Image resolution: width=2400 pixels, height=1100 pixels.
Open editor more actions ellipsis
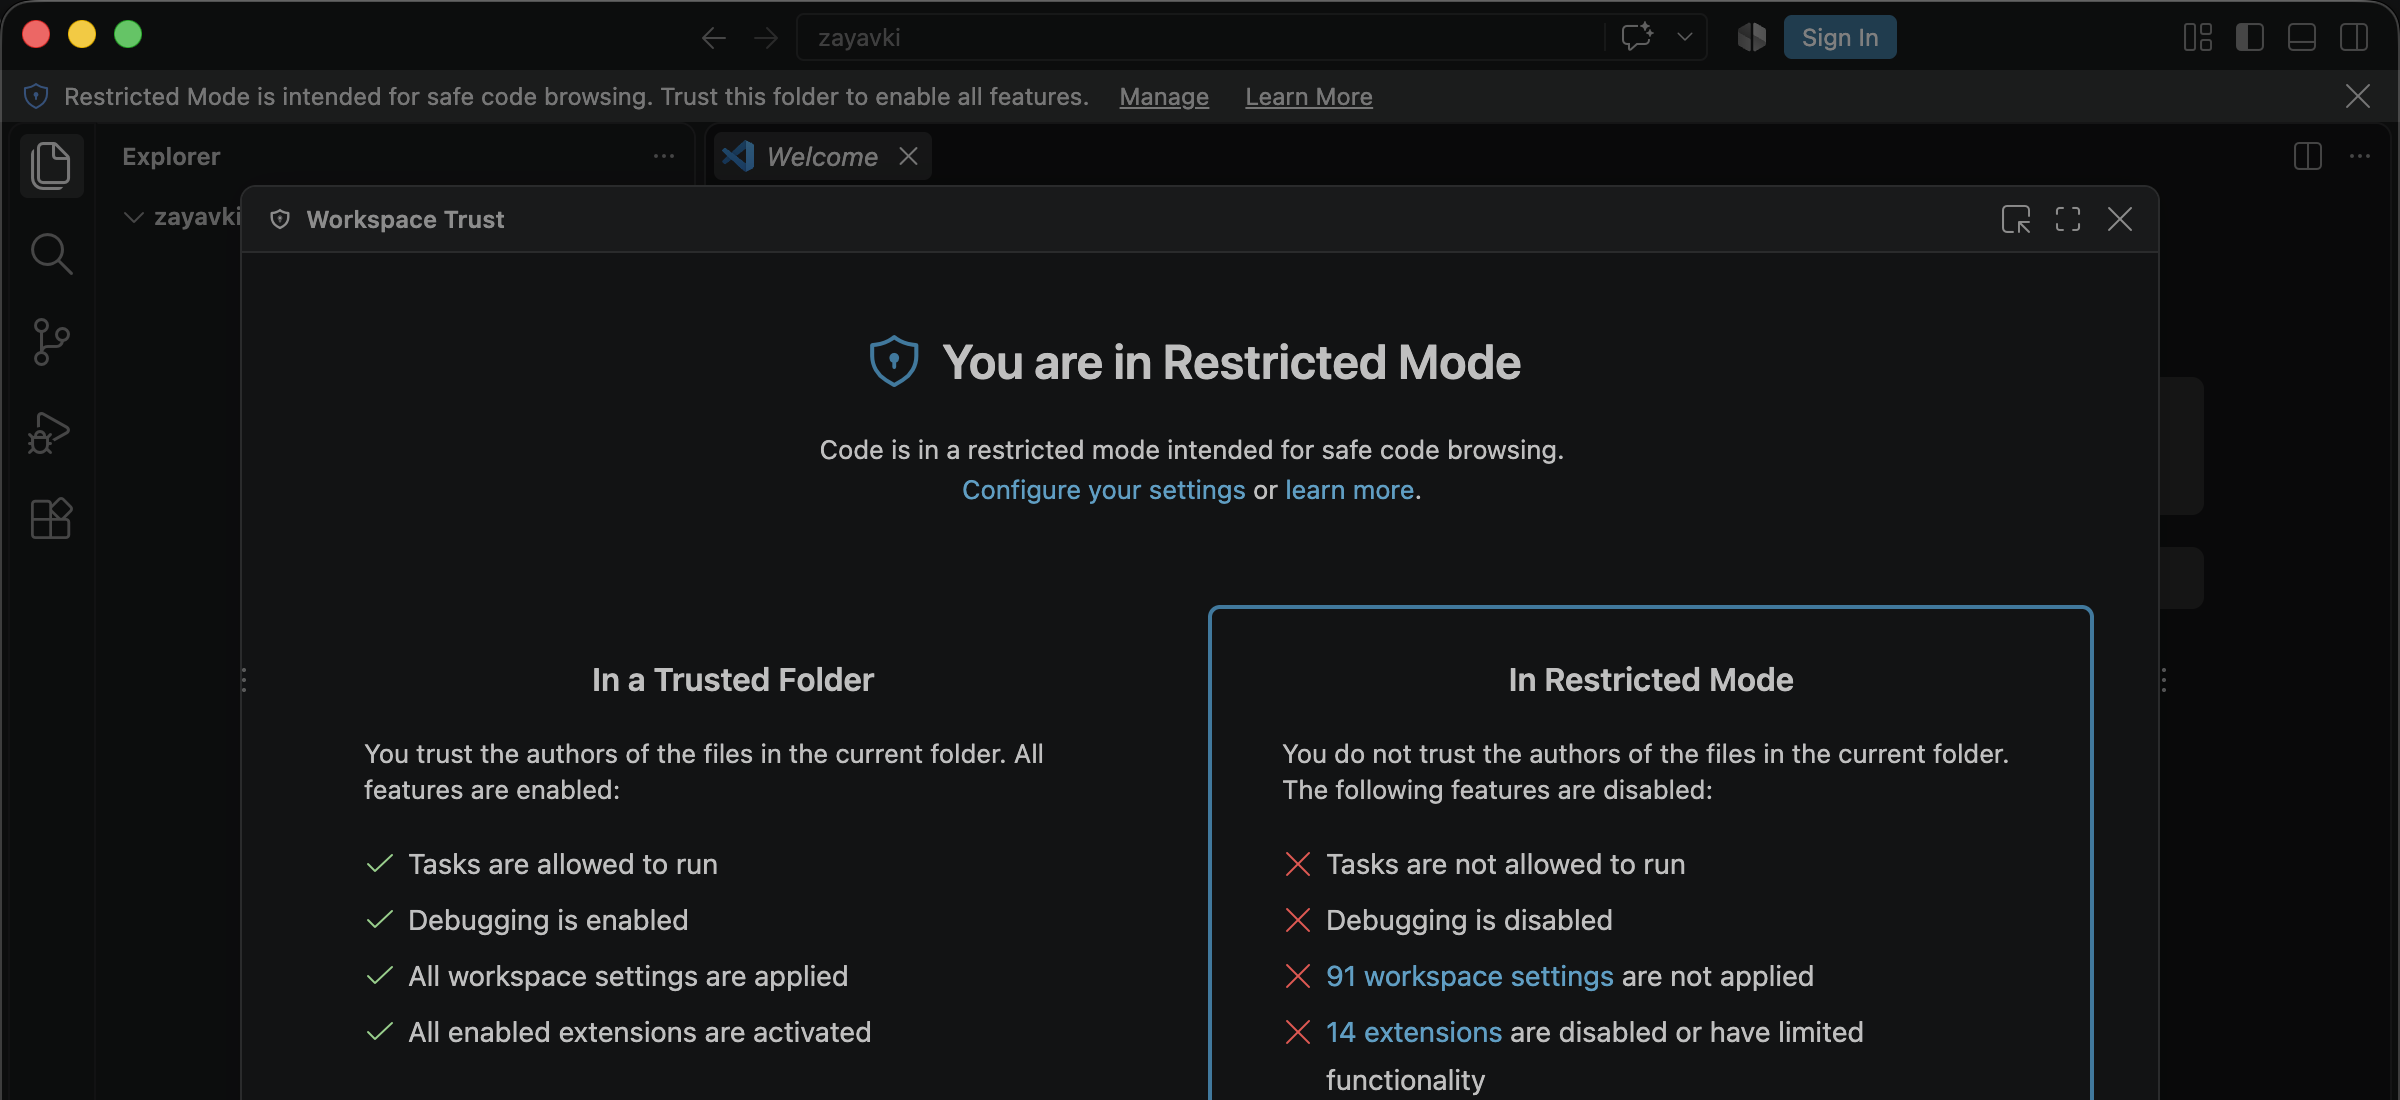tap(2360, 156)
